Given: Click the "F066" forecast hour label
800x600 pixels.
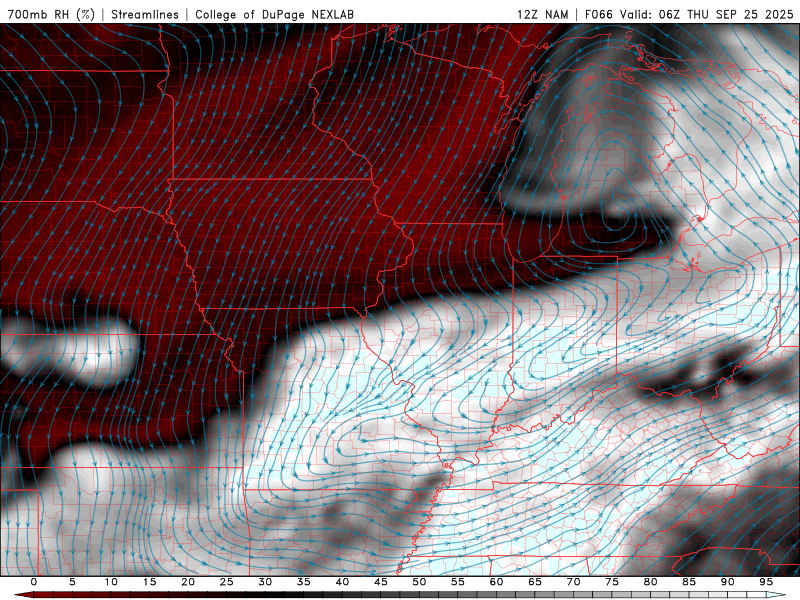Looking at the screenshot, I should pos(598,14).
